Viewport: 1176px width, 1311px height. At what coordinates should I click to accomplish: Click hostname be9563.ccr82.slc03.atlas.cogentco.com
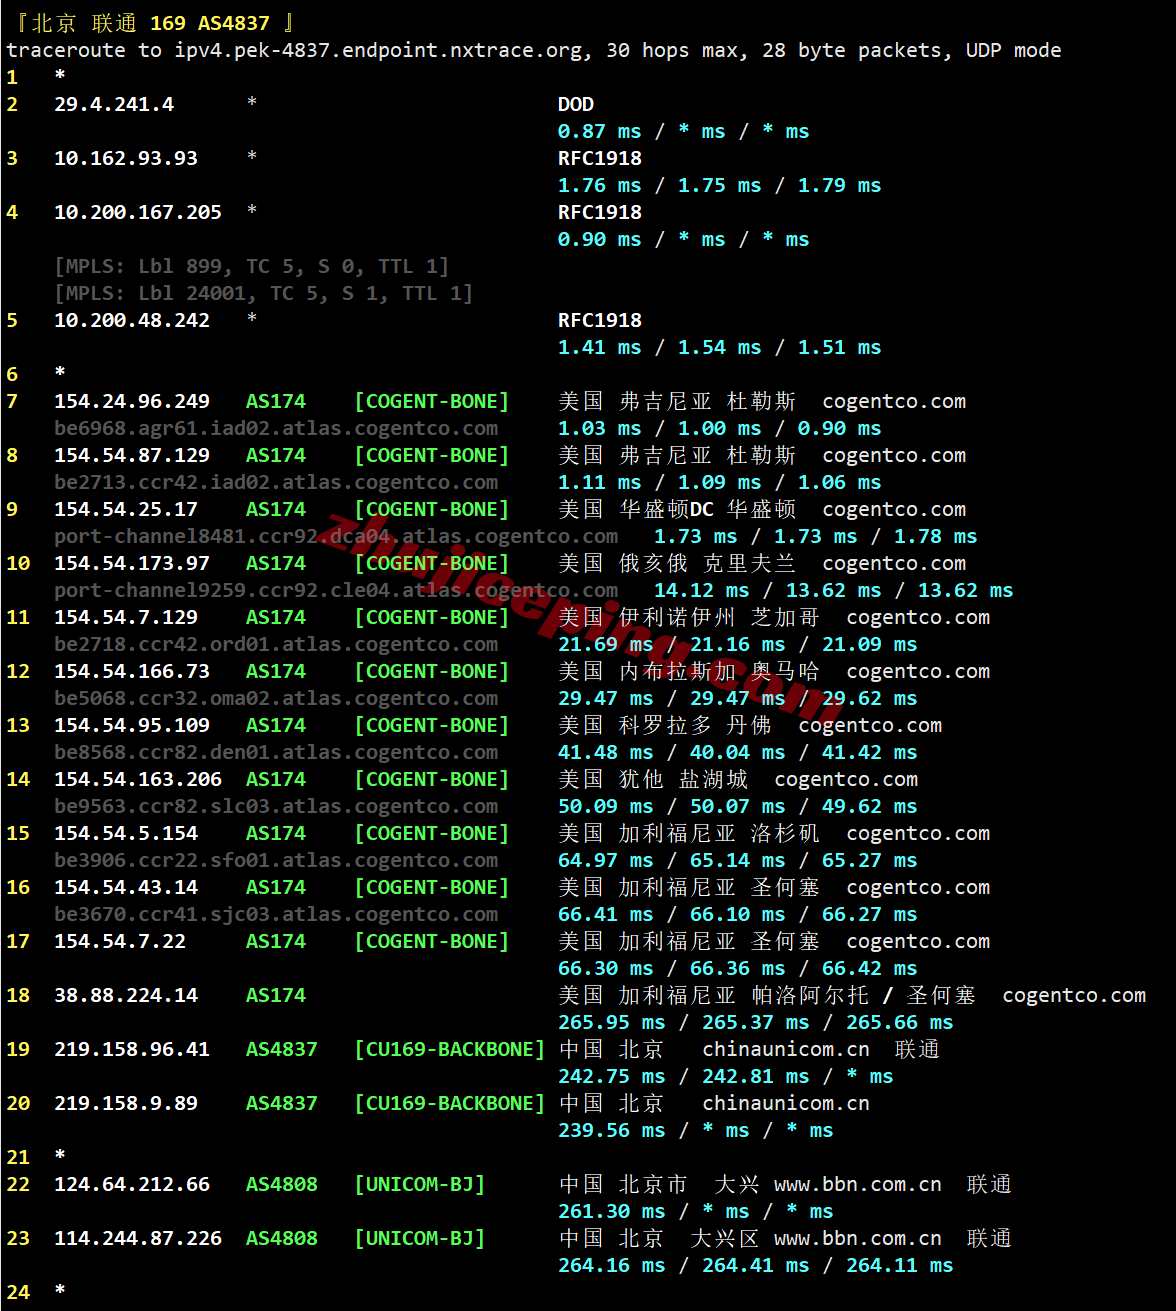click(276, 806)
